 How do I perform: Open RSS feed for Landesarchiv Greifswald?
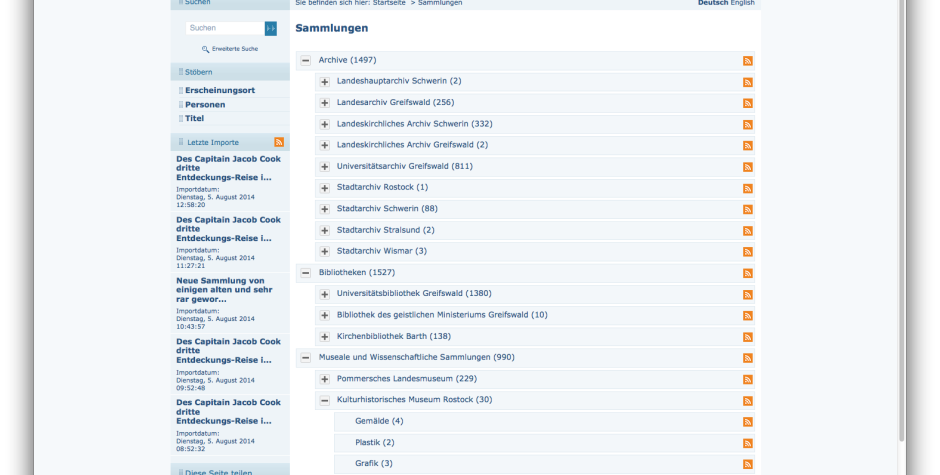click(x=748, y=103)
